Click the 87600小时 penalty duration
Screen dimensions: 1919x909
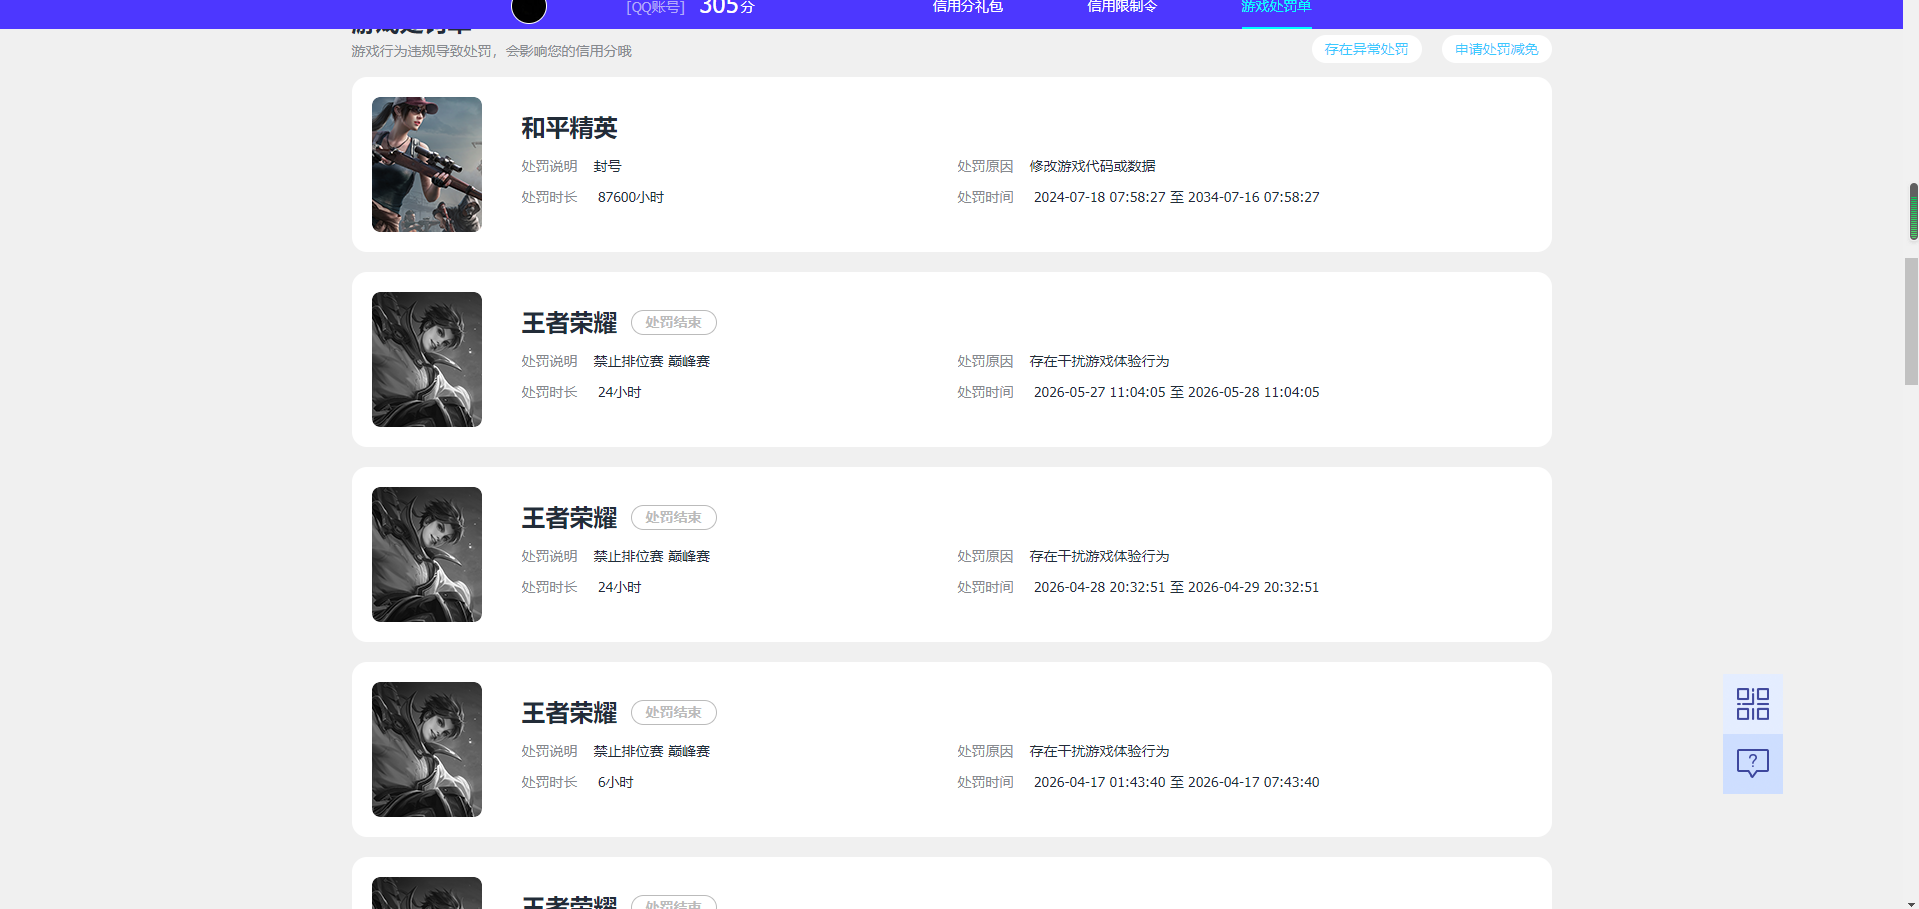pos(631,197)
